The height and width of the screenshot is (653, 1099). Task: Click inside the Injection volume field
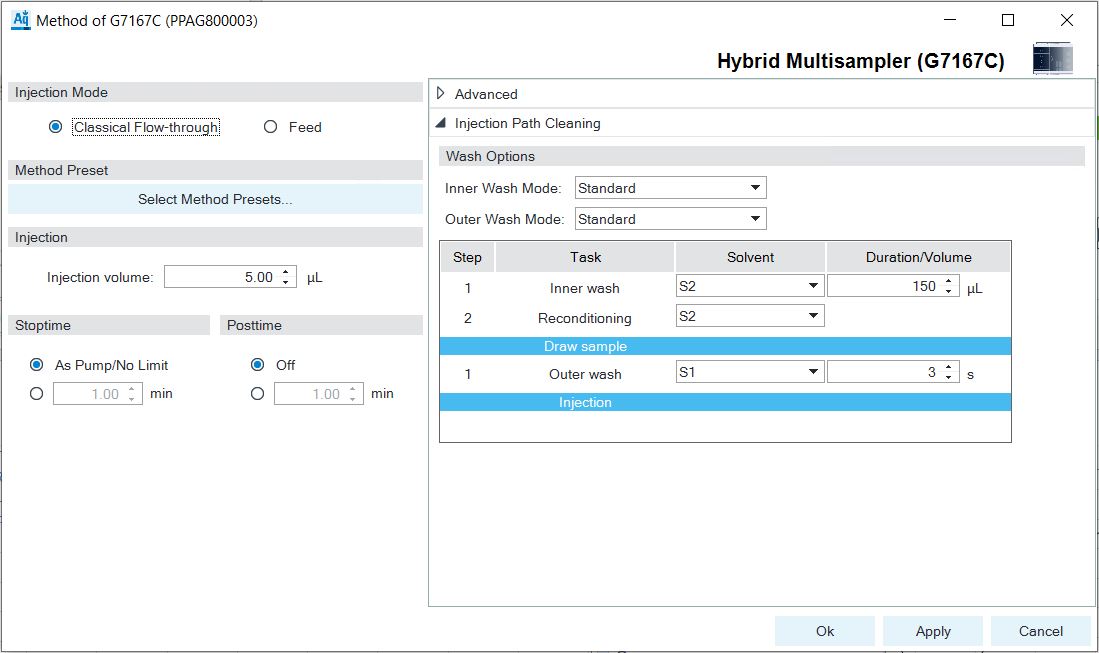220,277
